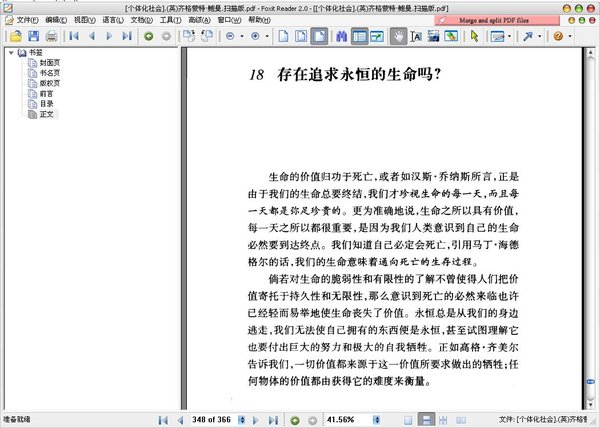Open the 高级(A) menu
Image resolution: width=600 pixels, height=428 pixels.
(199, 20)
